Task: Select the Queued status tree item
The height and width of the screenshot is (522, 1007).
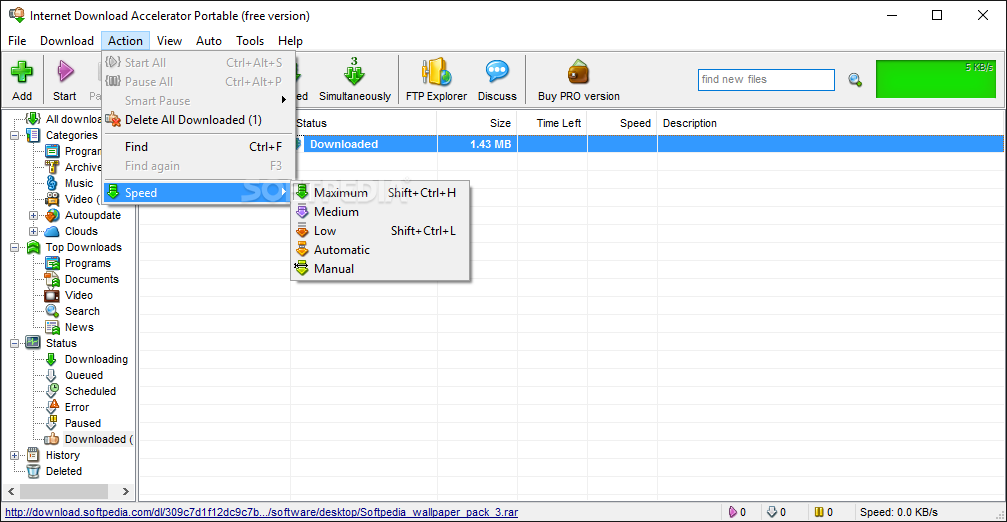Action: click(x=83, y=376)
